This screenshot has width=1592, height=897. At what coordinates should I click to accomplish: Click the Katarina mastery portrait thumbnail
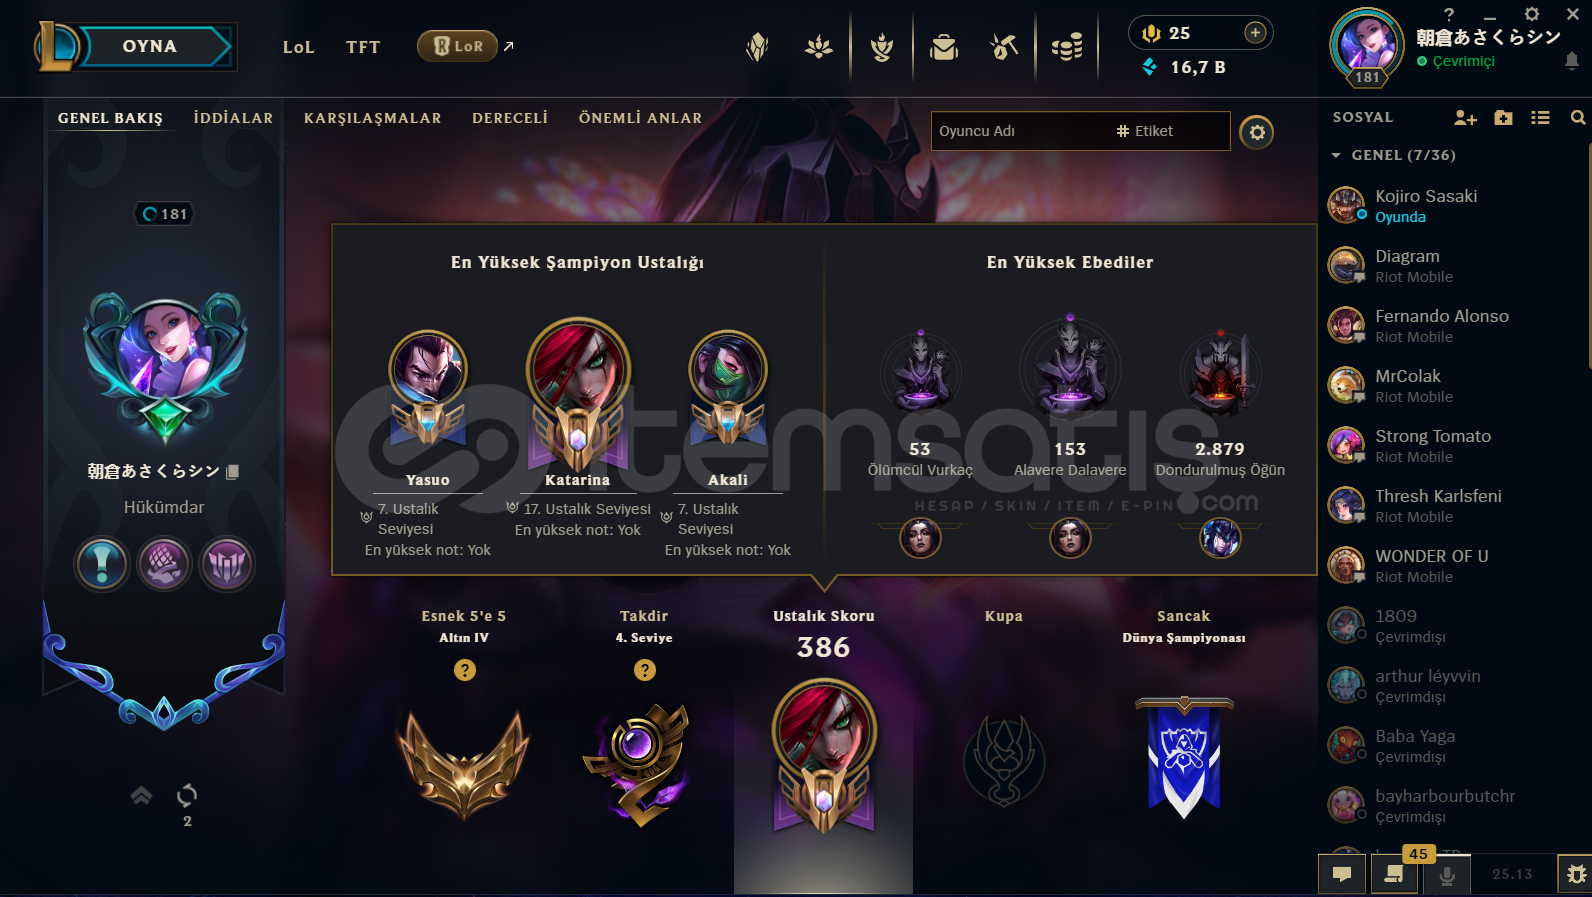(579, 369)
